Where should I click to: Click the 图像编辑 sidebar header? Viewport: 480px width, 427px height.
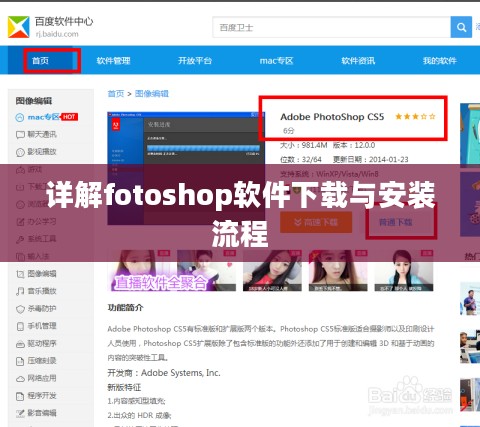click(34, 101)
